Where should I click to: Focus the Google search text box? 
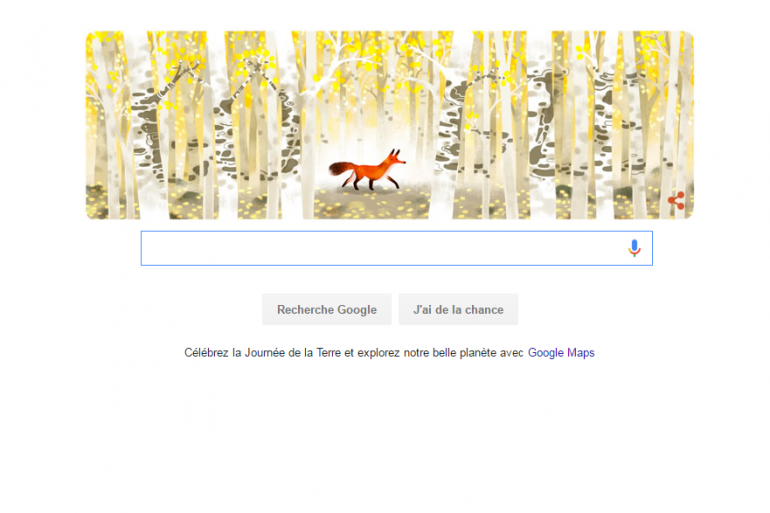click(396, 248)
